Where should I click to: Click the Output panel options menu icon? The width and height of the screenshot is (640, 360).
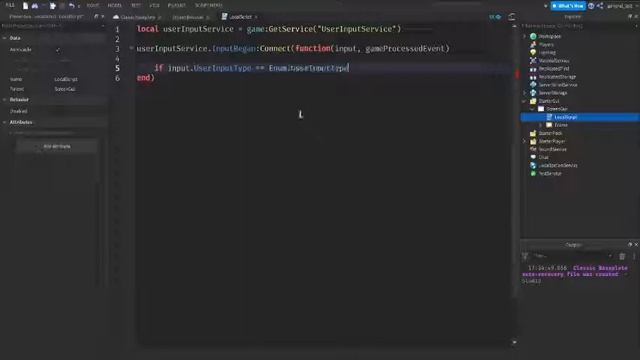point(634,256)
